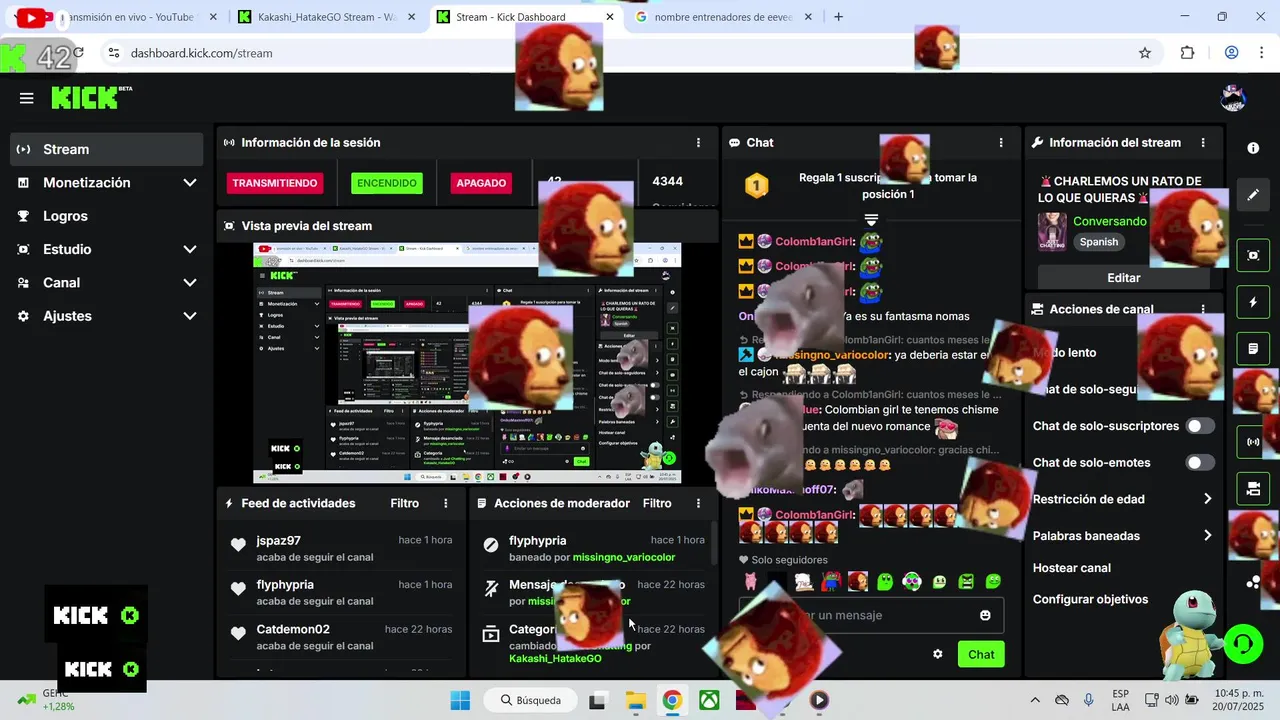Click the TRANSMITIENDO status badge
This screenshot has width=1280, height=720.
click(x=275, y=183)
